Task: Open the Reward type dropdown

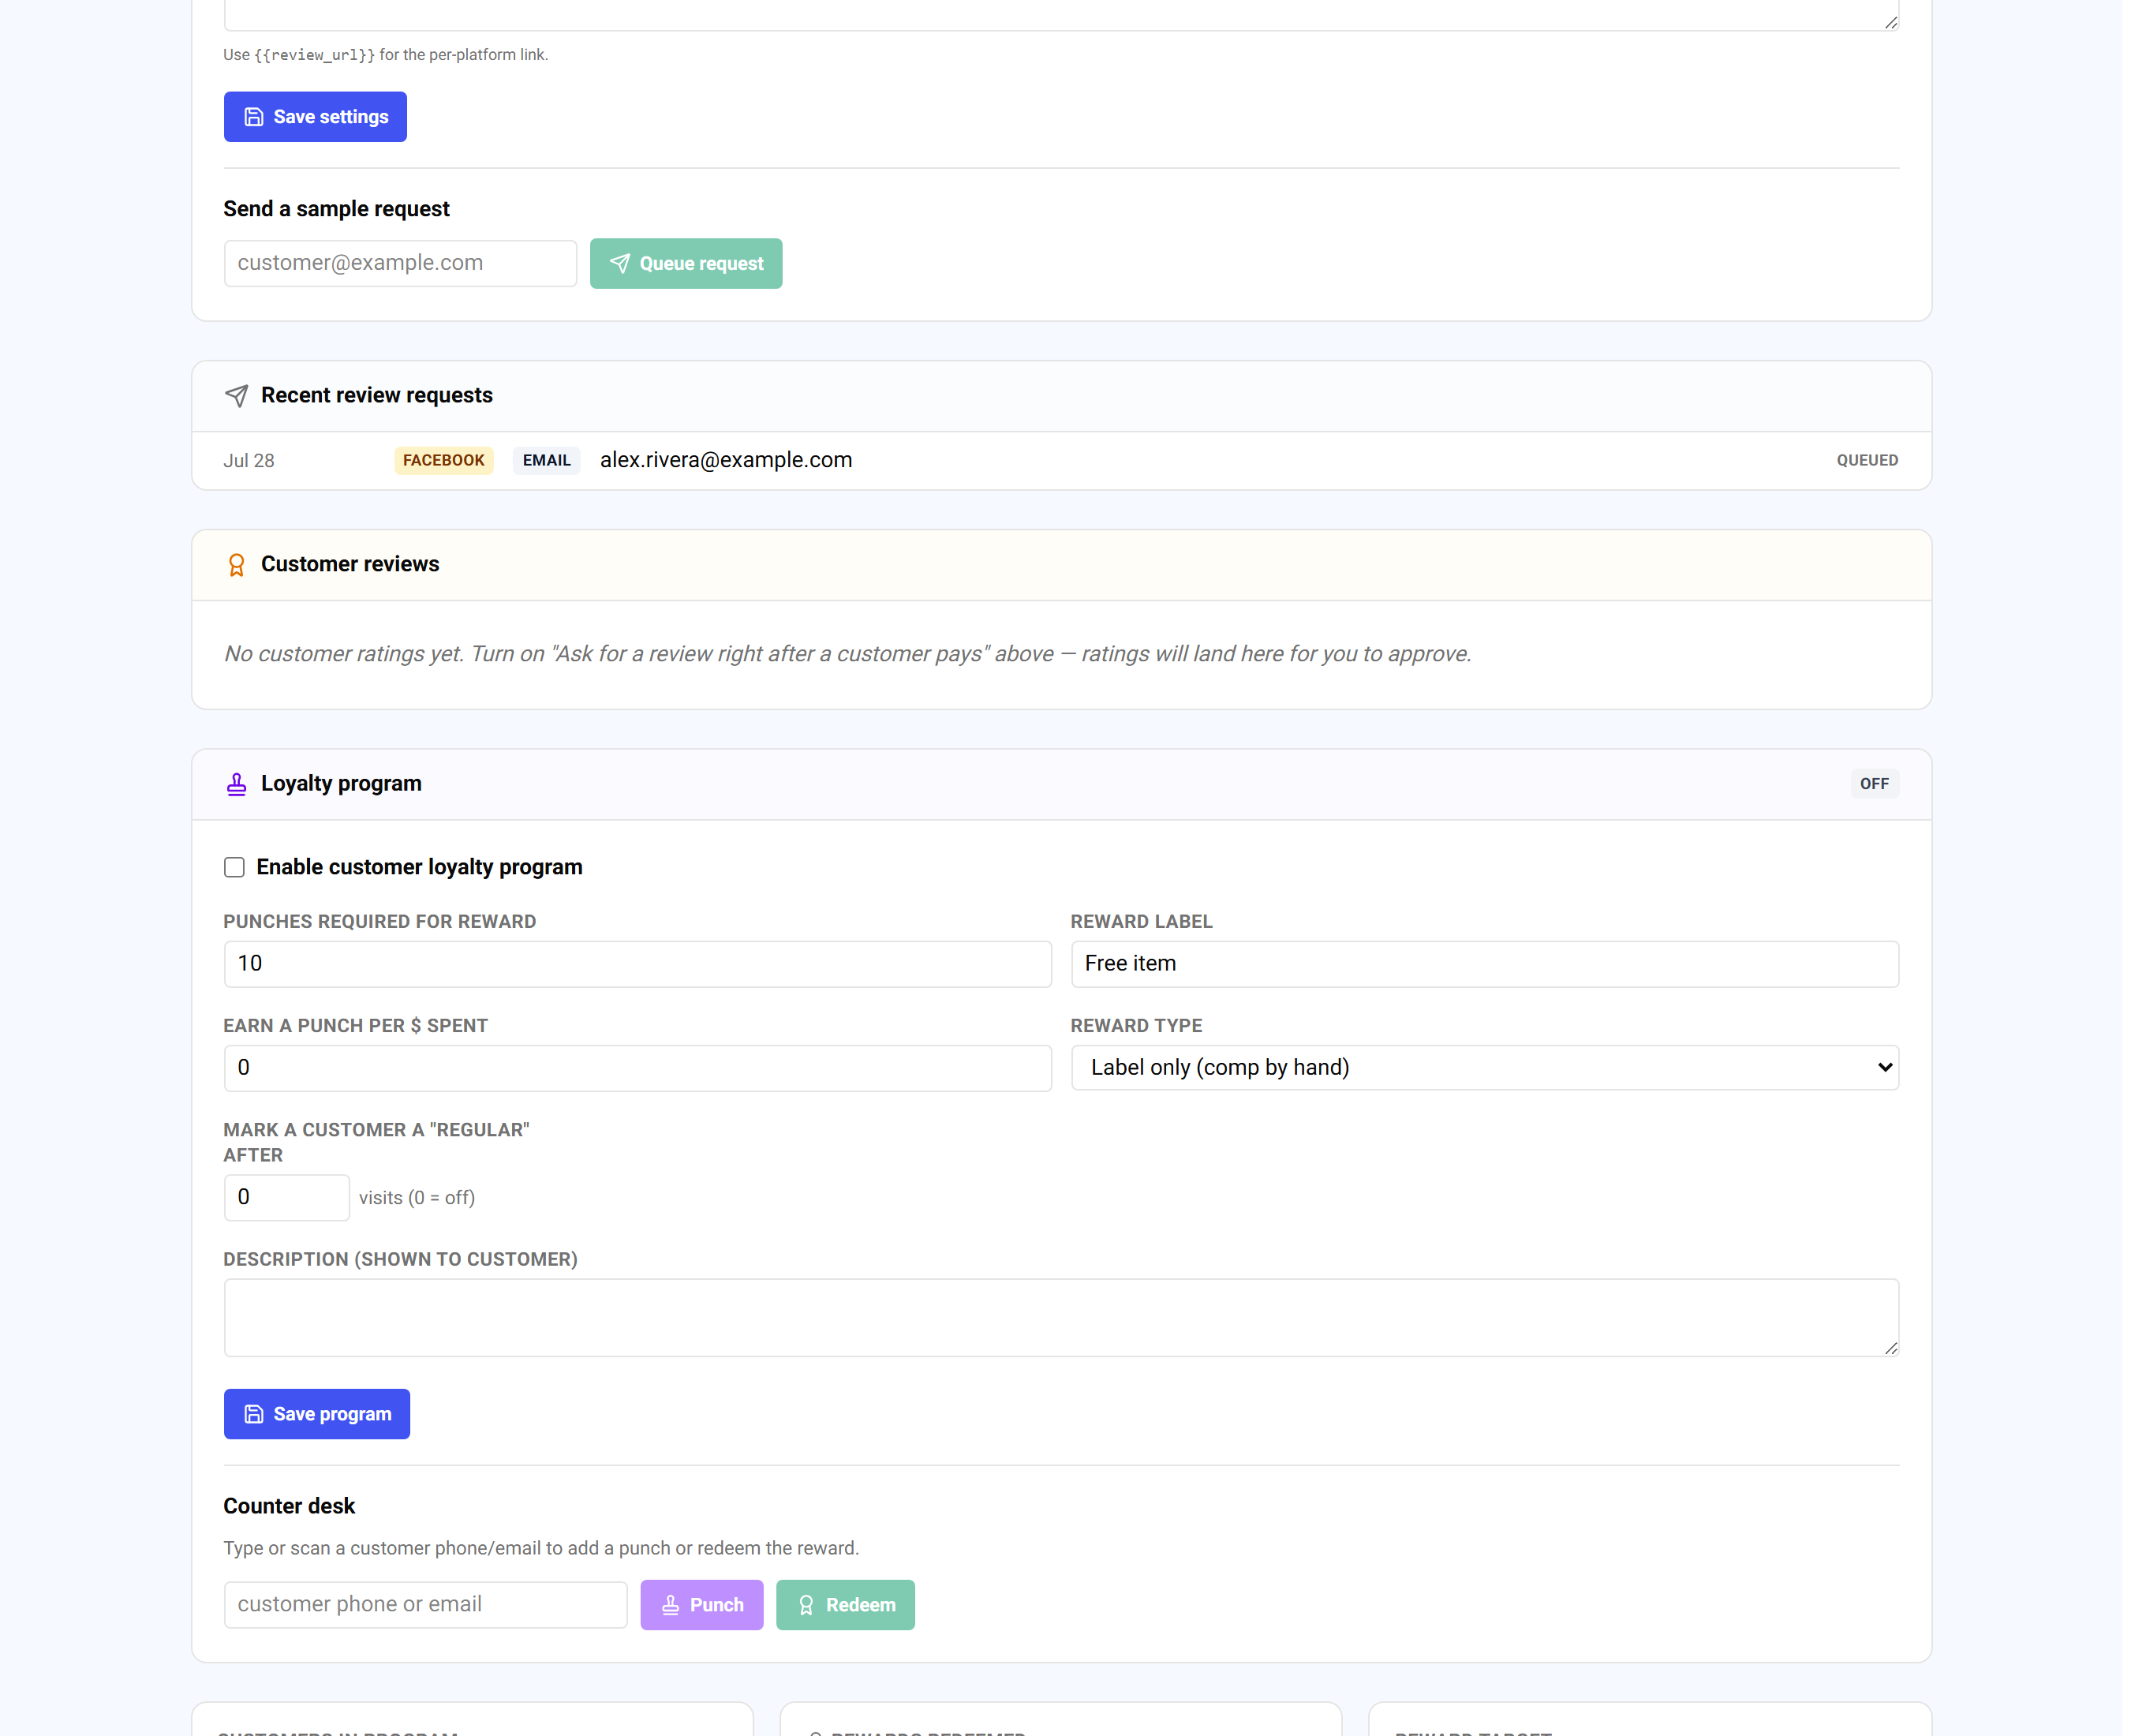Action: tap(1484, 1068)
